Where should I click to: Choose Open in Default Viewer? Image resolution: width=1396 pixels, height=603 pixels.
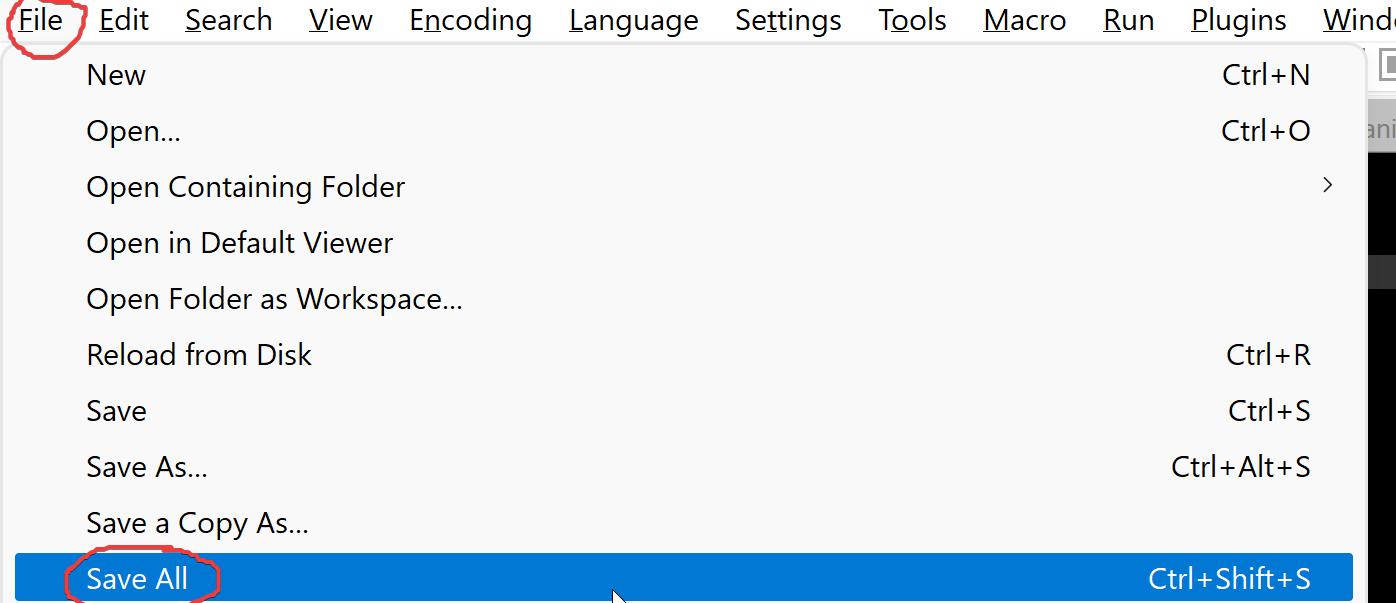click(x=240, y=243)
